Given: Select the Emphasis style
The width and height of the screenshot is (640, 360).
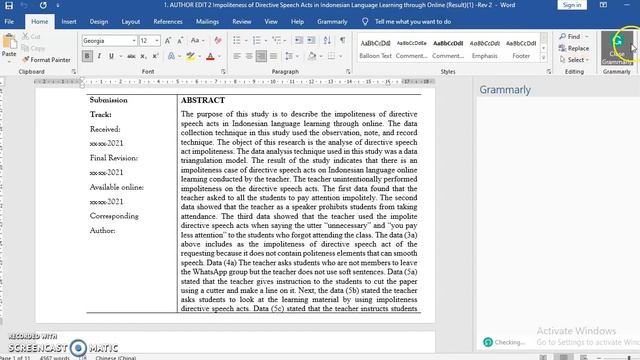Looking at the screenshot, I should pos(484,49).
